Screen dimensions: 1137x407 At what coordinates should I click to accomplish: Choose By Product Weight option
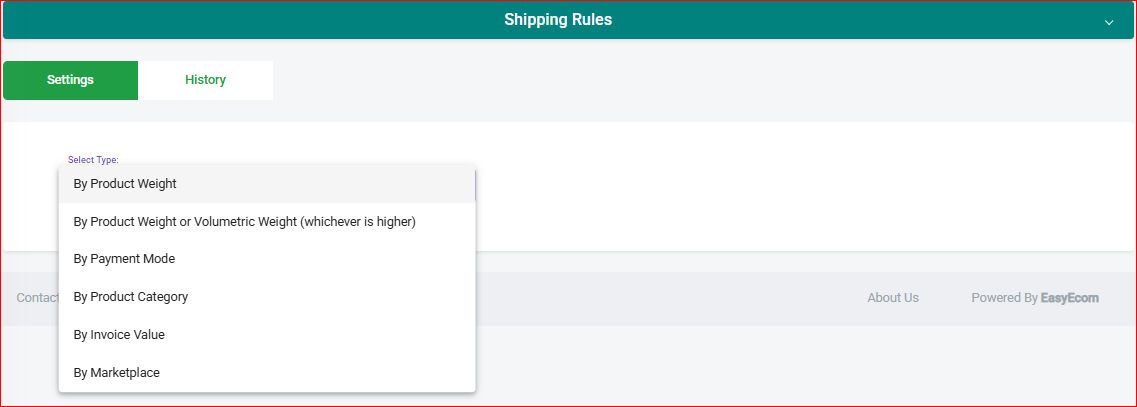pos(267,184)
